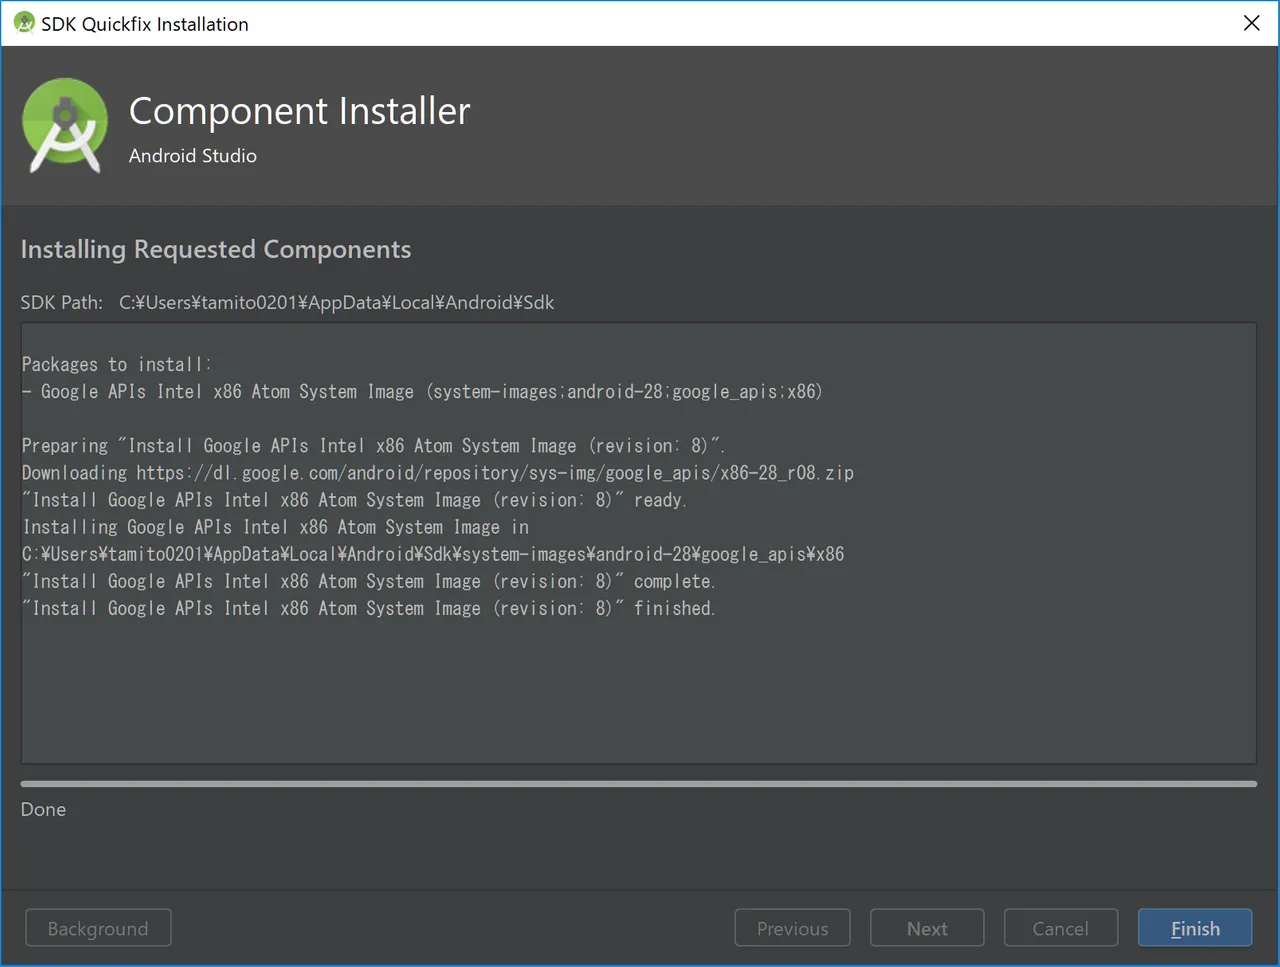Image resolution: width=1280 pixels, height=967 pixels.
Task: Click the log line ending with 'ready.'
Action: [355, 499]
